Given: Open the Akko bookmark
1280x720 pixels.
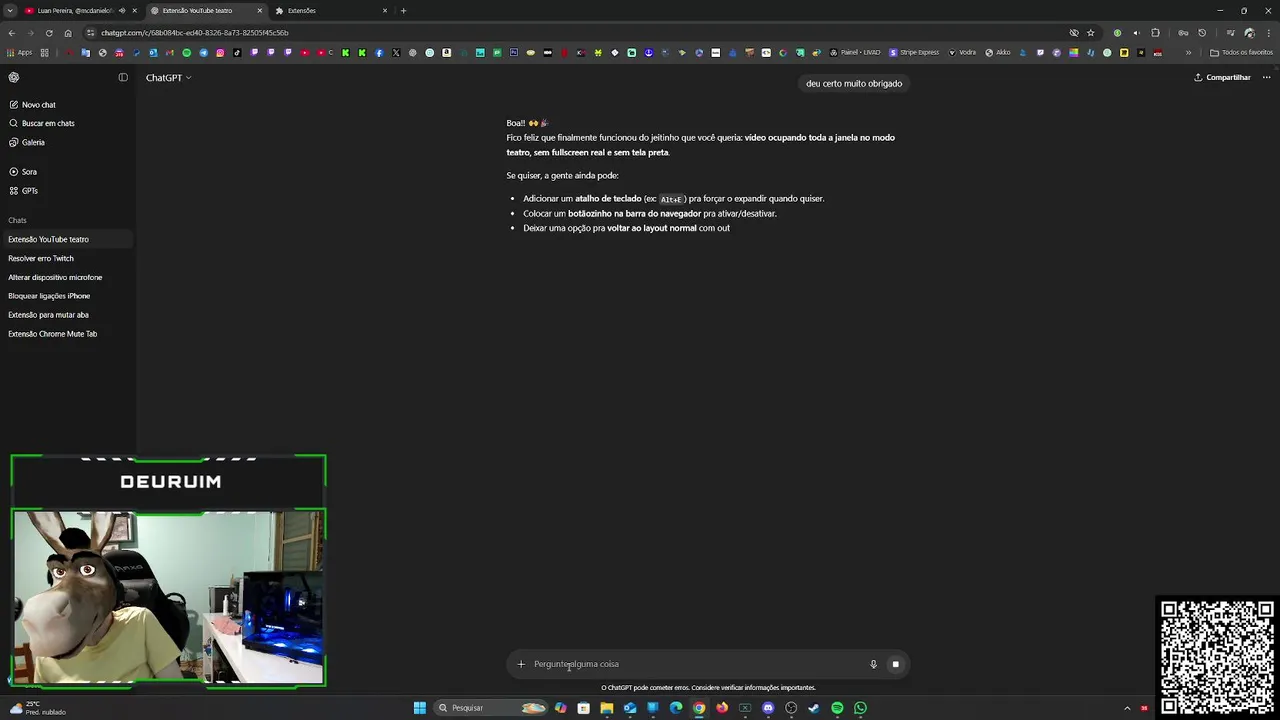Looking at the screenshot, I should 998,52.
